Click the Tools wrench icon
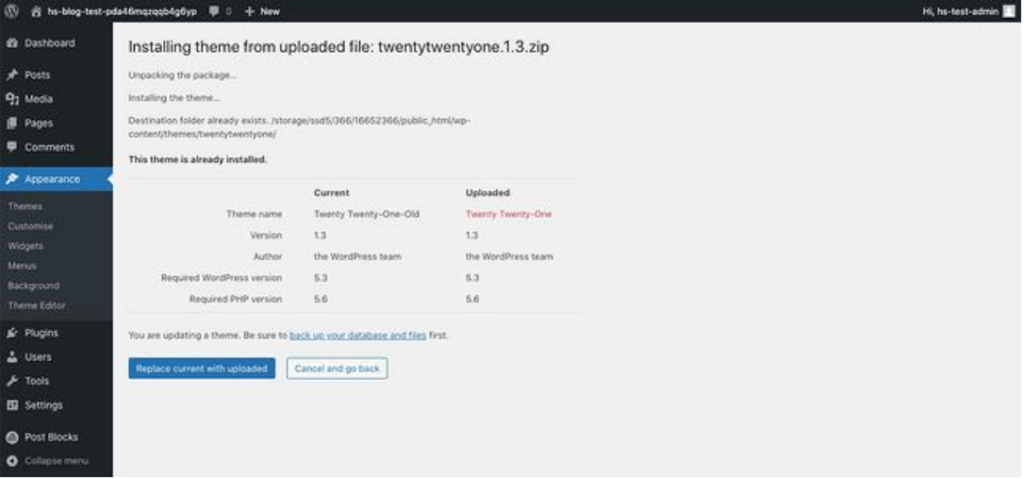 tap(12, 381)
